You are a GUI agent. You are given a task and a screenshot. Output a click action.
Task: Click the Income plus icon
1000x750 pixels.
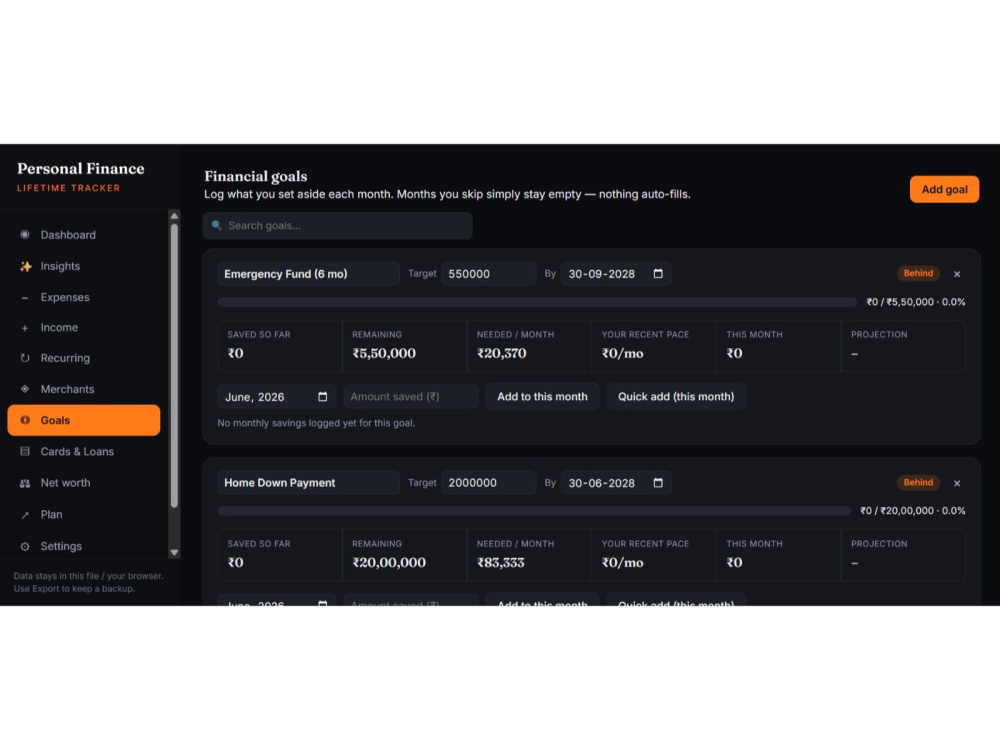tap(25, 328)
